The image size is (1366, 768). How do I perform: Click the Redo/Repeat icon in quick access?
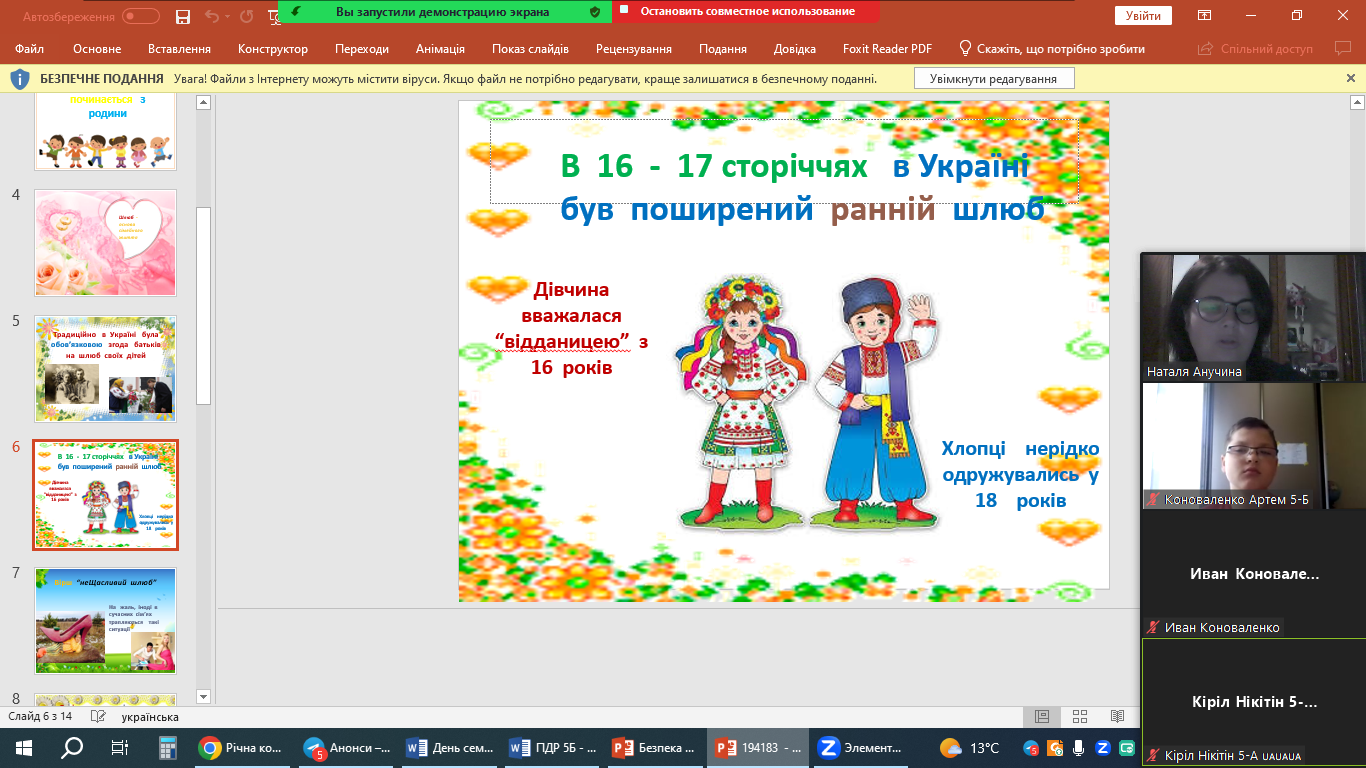pos(248,16)
